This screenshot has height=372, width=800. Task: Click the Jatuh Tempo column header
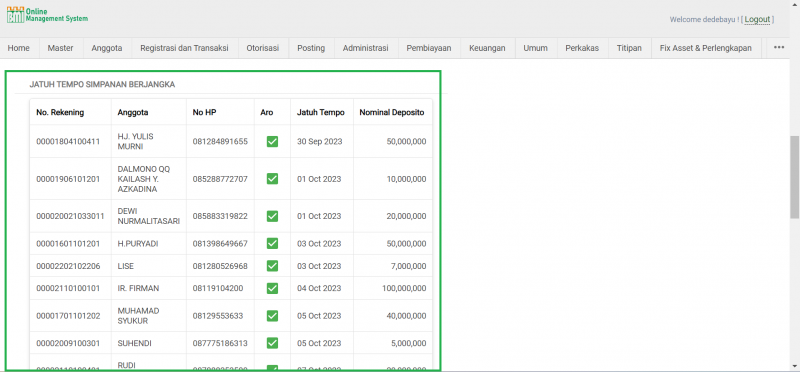pyautogui.click(x=321, y=112)
